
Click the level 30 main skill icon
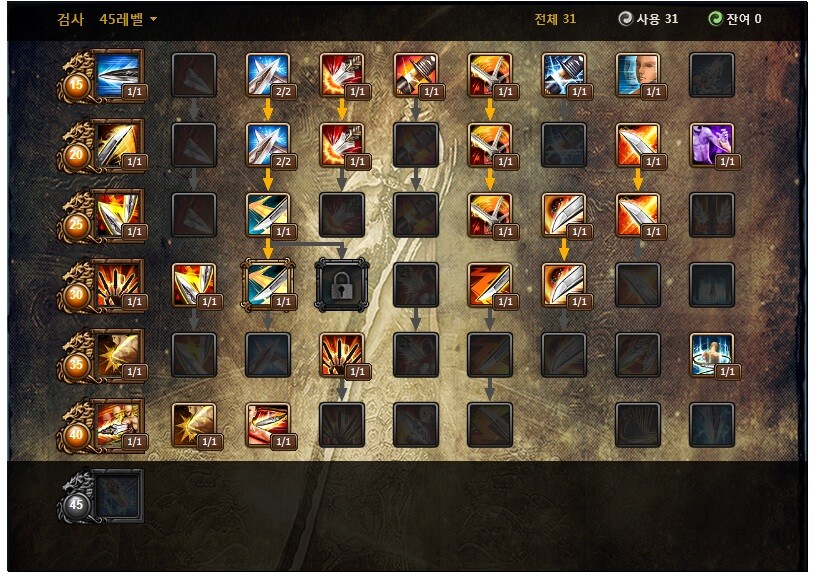coord(118,286)
